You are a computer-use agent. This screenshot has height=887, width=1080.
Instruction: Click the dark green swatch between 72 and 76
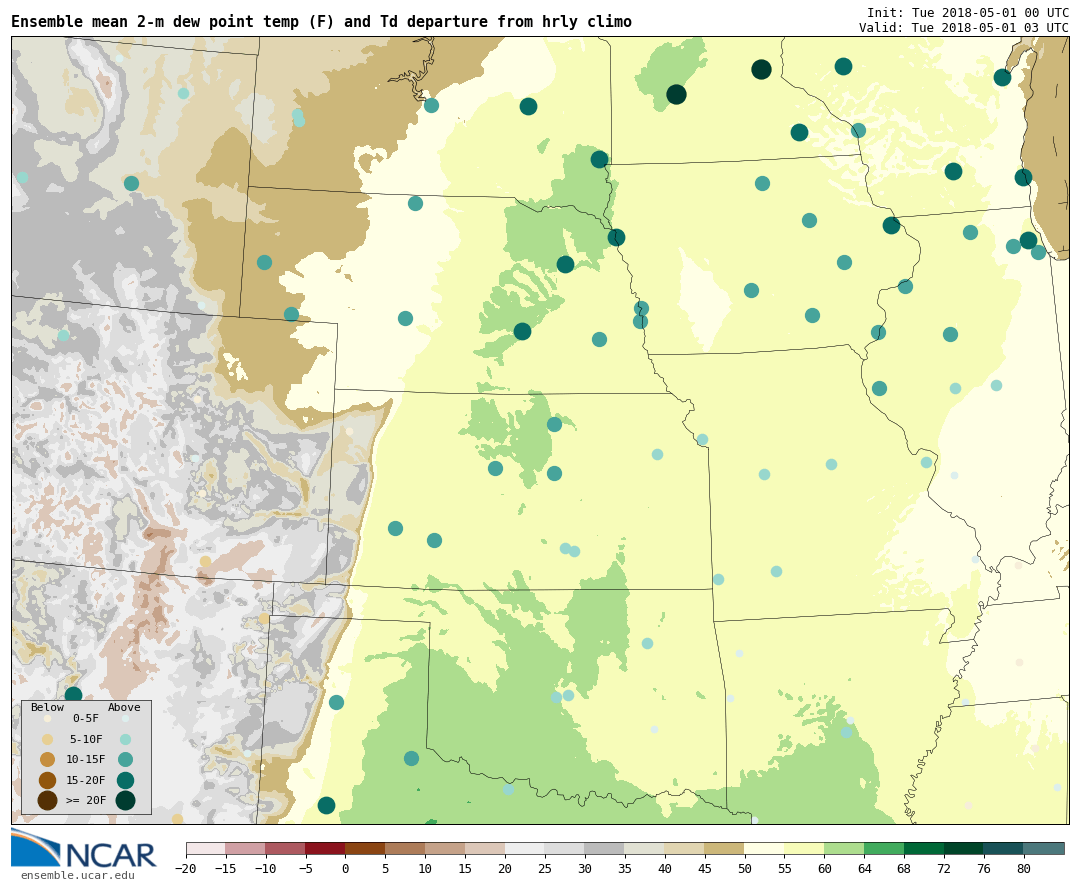click(x=964, y=848)
